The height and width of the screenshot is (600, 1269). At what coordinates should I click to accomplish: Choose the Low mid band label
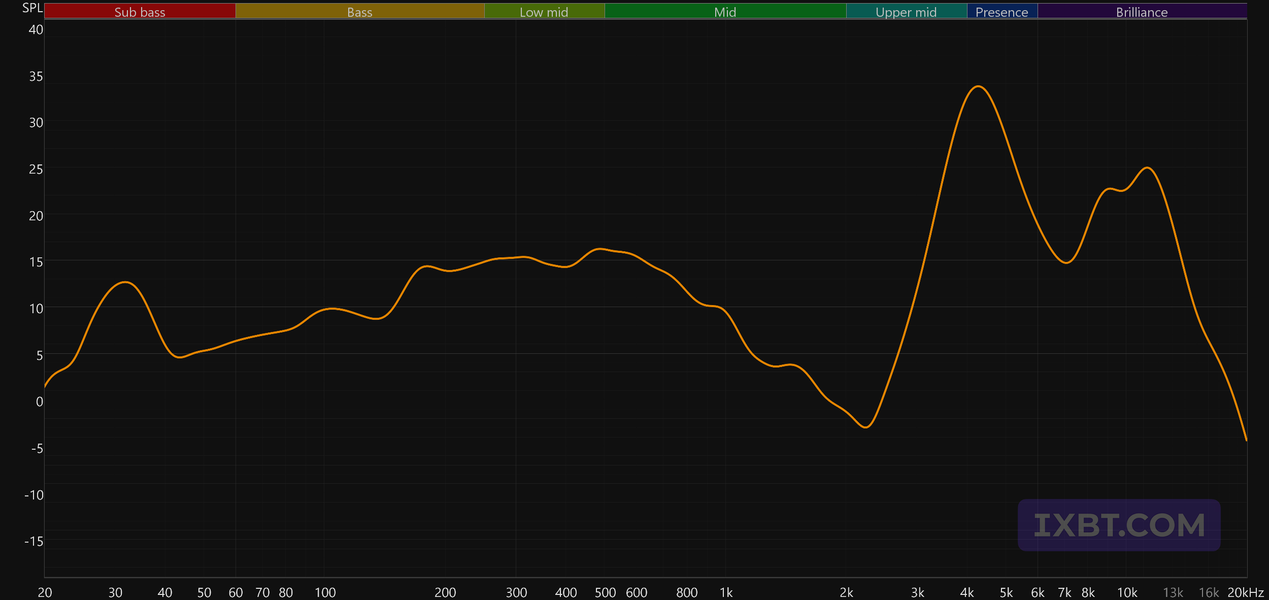[544, 12]
